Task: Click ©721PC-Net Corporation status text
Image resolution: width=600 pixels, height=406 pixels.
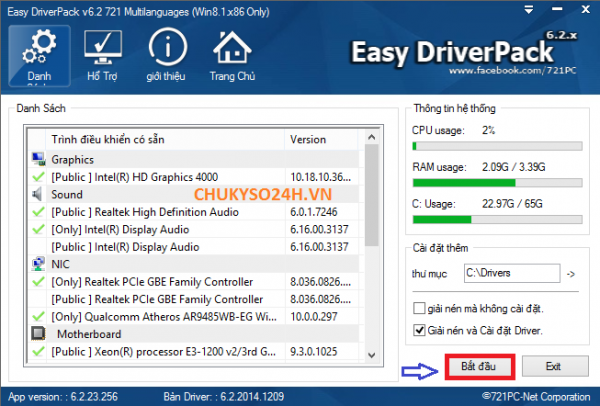Action: (x=536, y=396)
